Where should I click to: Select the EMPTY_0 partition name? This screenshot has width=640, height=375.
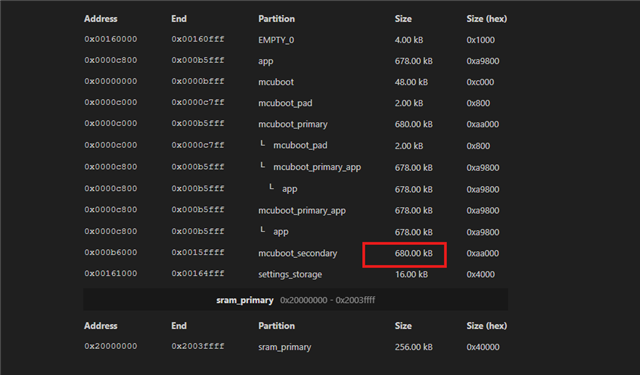point(276,40)
